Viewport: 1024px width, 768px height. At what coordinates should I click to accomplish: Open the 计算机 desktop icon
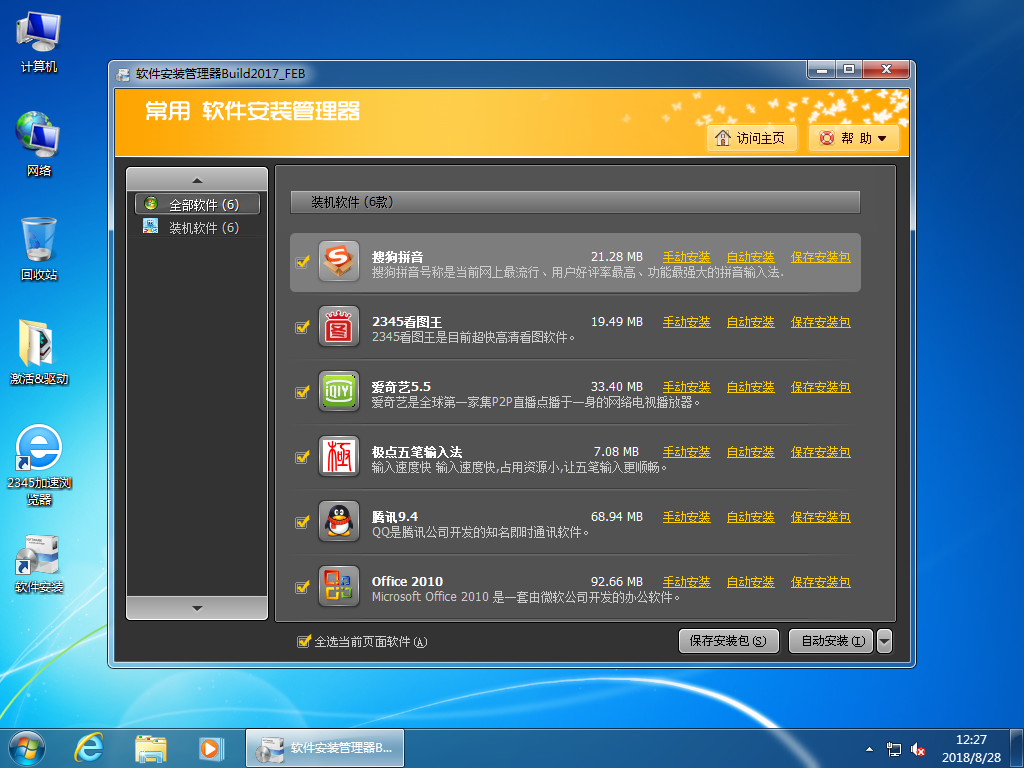coord(39,42)
